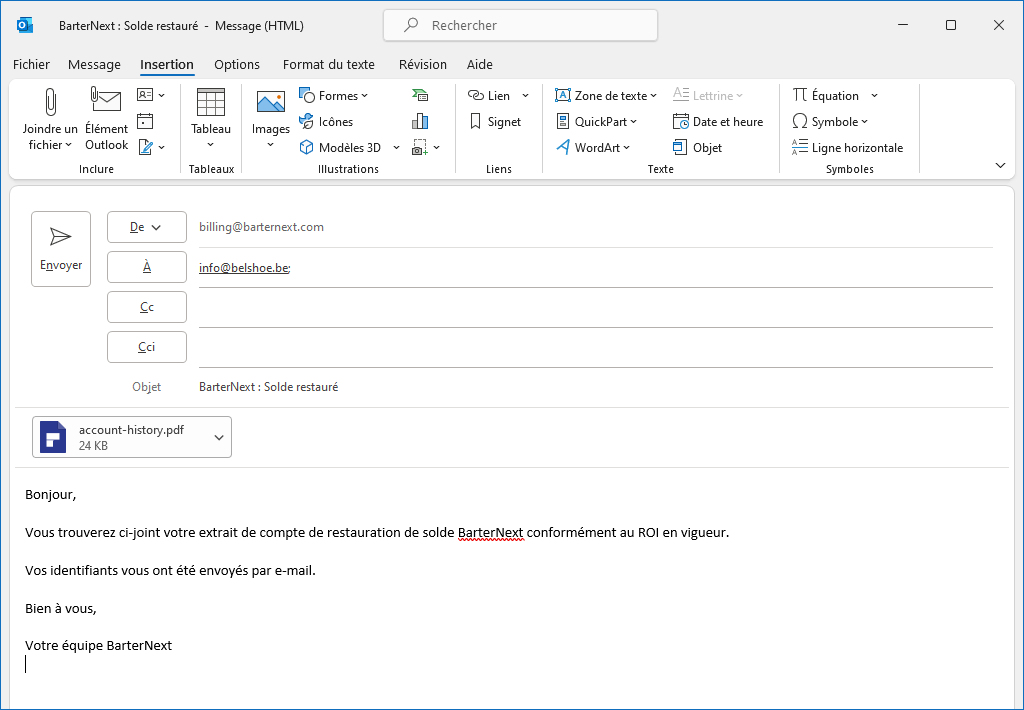Send the email with Envoyer
This screenshot has height=710, width=1024.
(61, 249)
